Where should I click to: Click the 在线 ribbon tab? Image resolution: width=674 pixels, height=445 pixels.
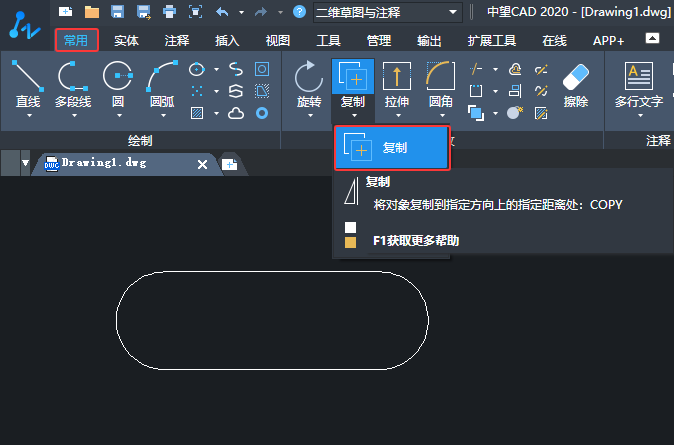[555, 40]
